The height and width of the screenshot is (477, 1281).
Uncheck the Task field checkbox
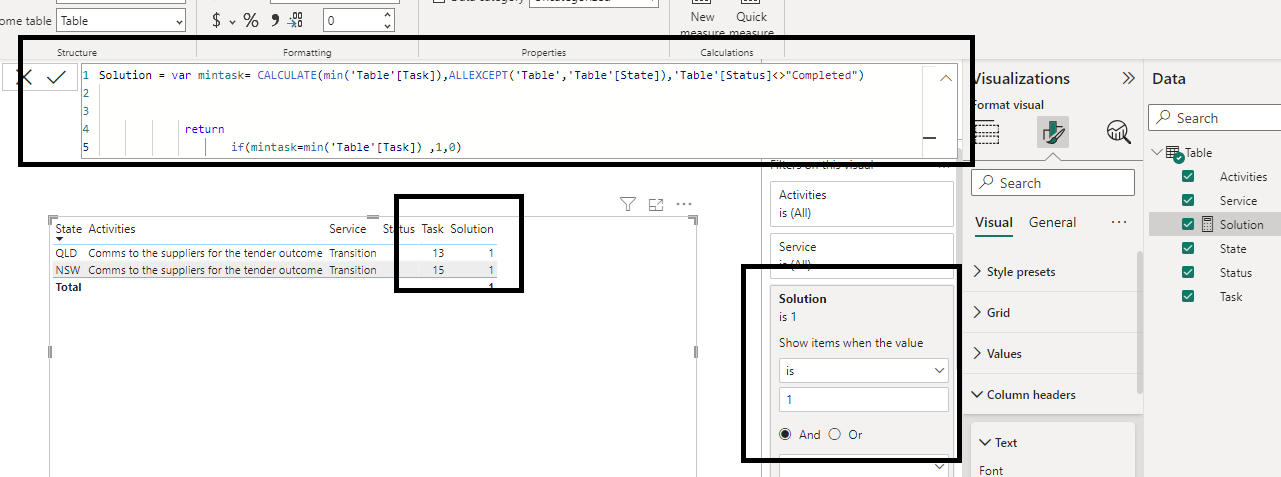[1188, 296]
